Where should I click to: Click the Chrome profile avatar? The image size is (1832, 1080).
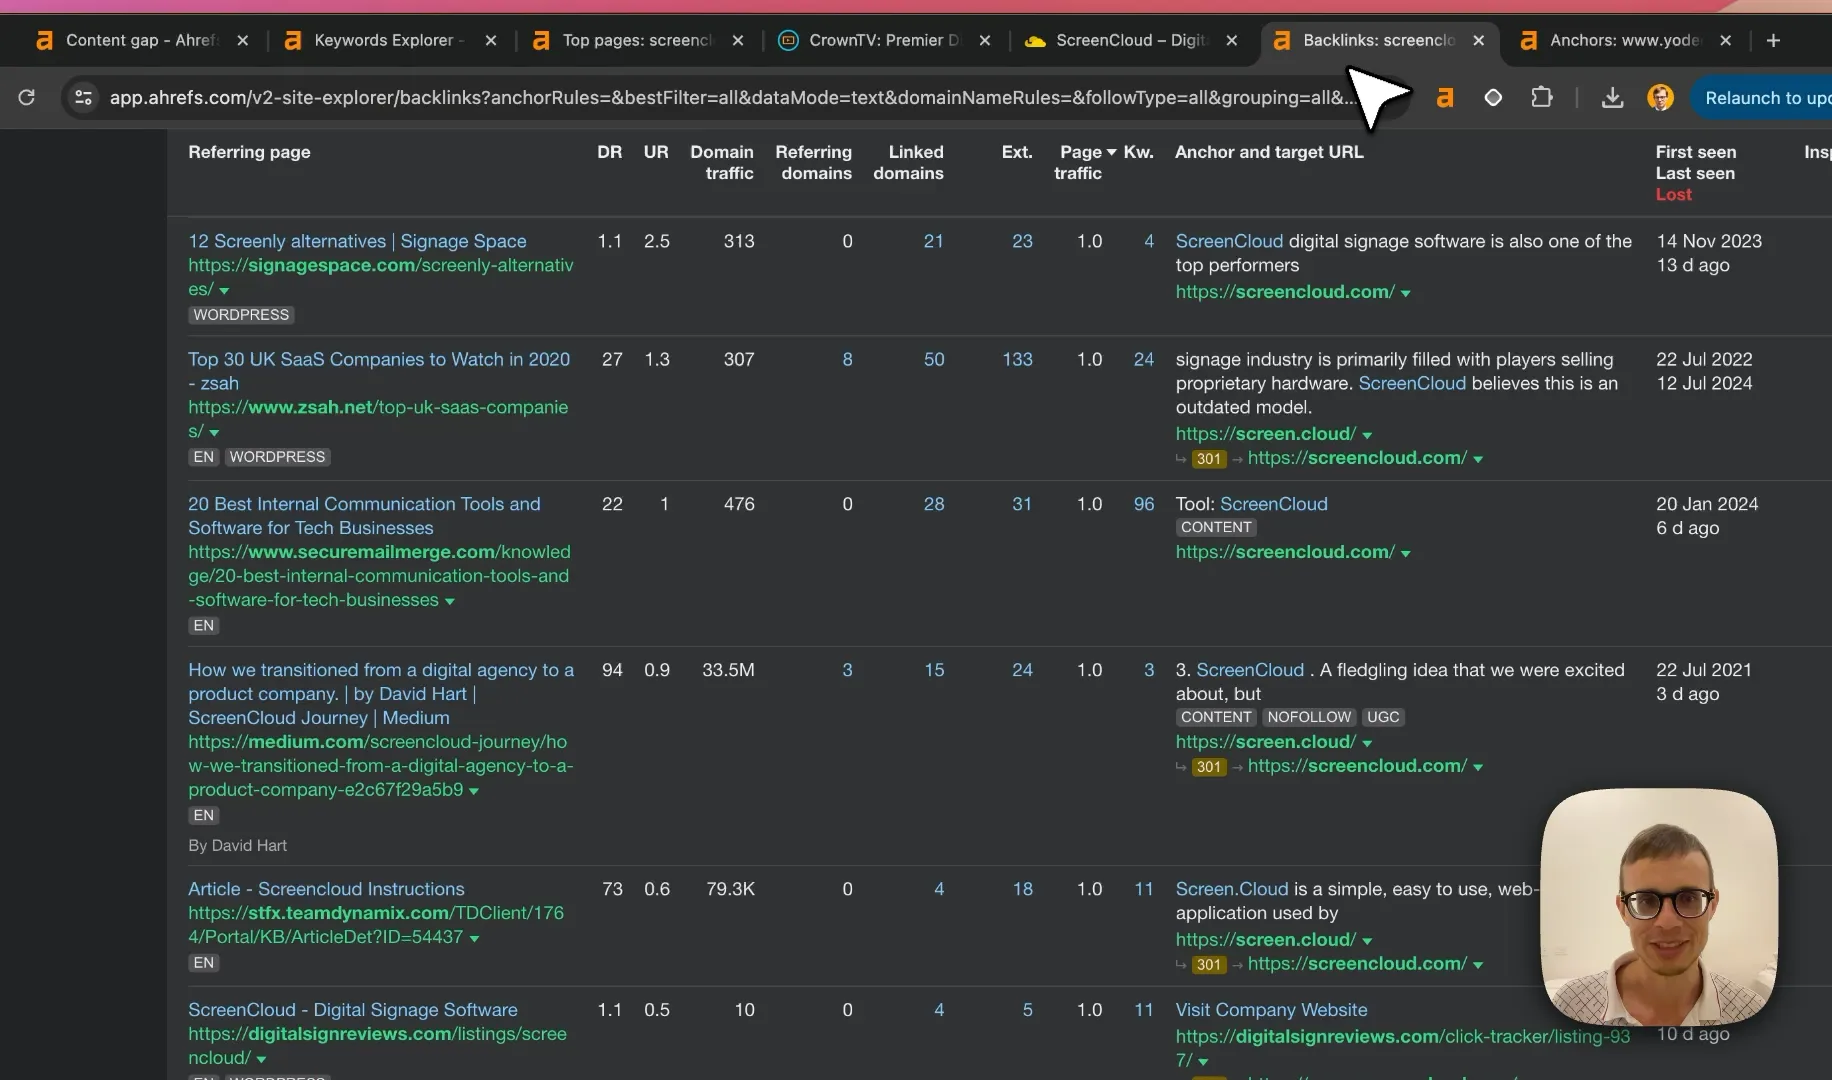coord(1660,97)
